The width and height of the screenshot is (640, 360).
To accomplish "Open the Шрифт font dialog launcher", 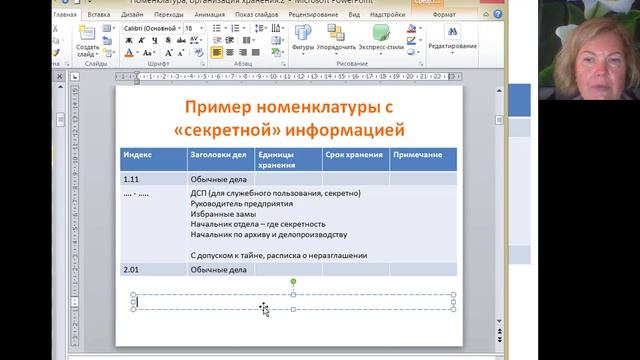I will 202,64.
